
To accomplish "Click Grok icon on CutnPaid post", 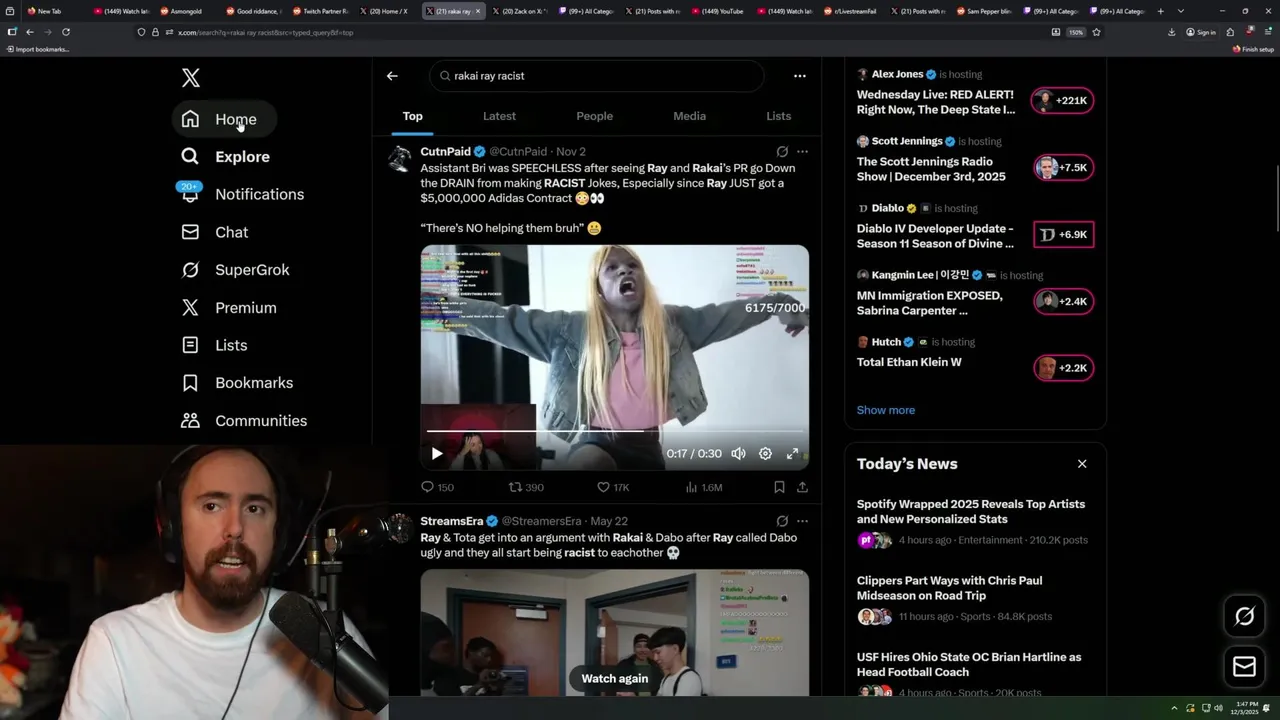I will pos(782,152).
